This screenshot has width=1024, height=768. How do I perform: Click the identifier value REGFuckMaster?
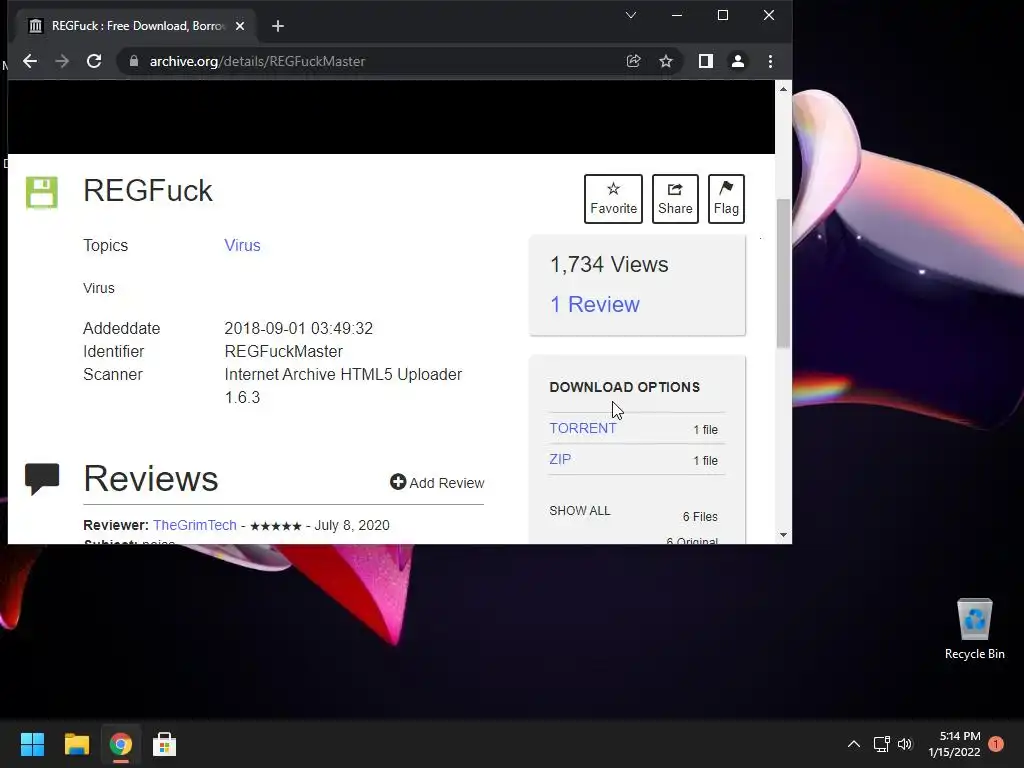pos(283,351)
